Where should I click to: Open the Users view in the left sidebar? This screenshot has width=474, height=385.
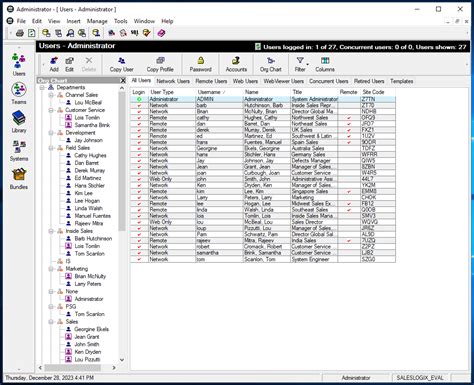click(x=19, y=65)
